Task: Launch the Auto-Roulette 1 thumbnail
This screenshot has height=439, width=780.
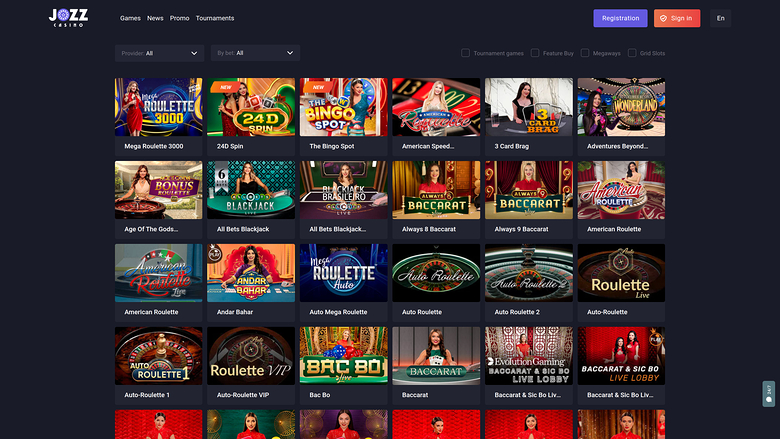Action: tap(159, 356)
